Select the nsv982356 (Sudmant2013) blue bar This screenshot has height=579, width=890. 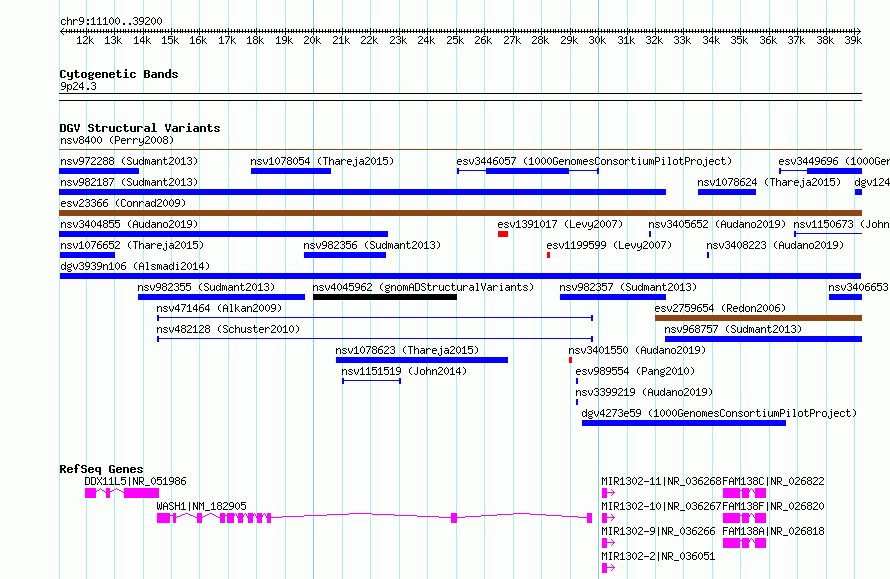[x=345, y=255]
